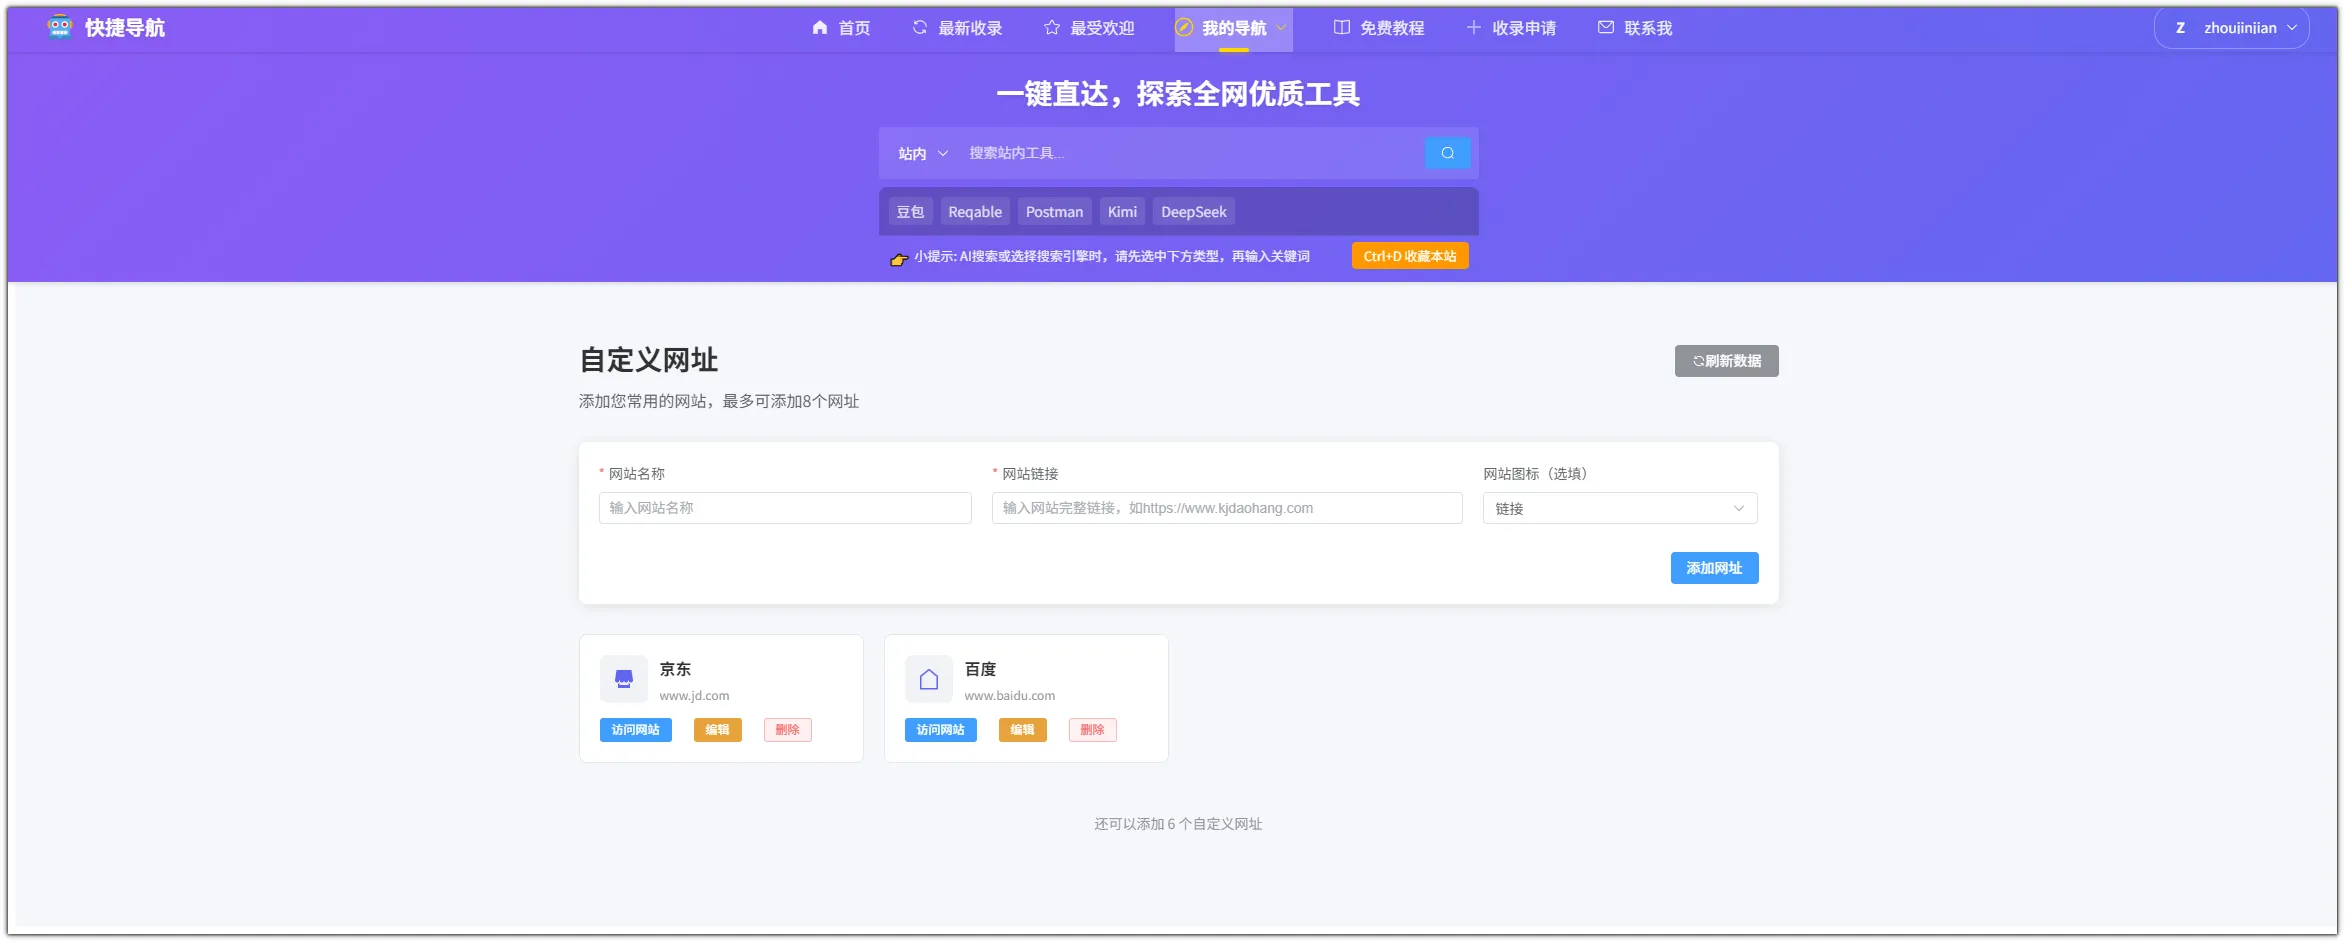Screen dimensions: 2345x942
Task: Click the 添加网址 button
Action: pos(1714,568)
